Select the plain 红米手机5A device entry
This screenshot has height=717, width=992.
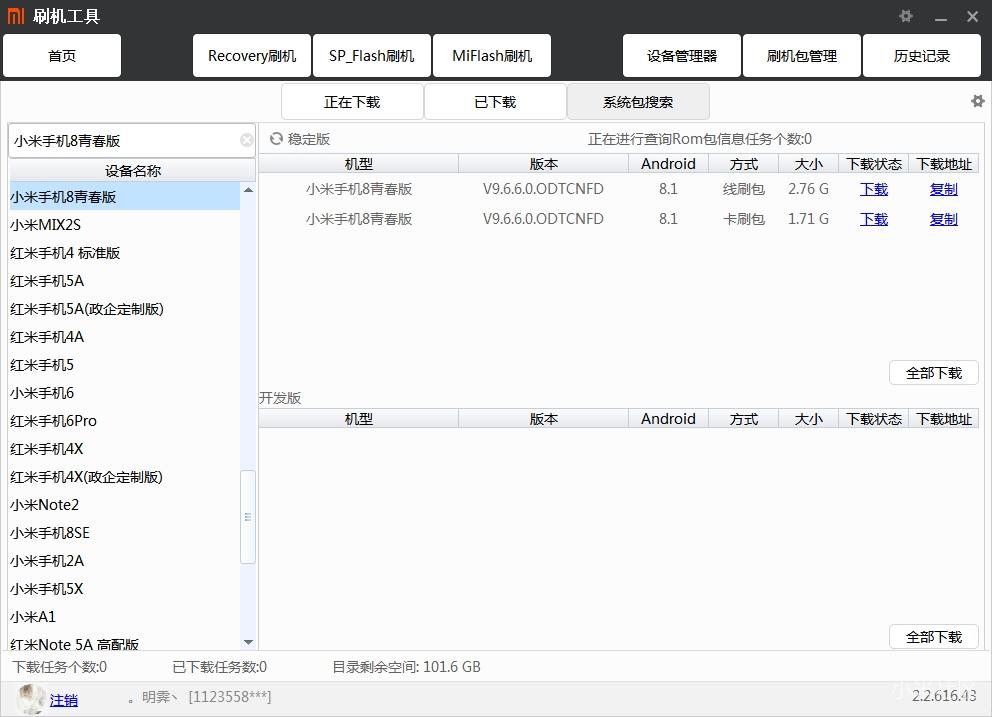[x=125, y=281]
